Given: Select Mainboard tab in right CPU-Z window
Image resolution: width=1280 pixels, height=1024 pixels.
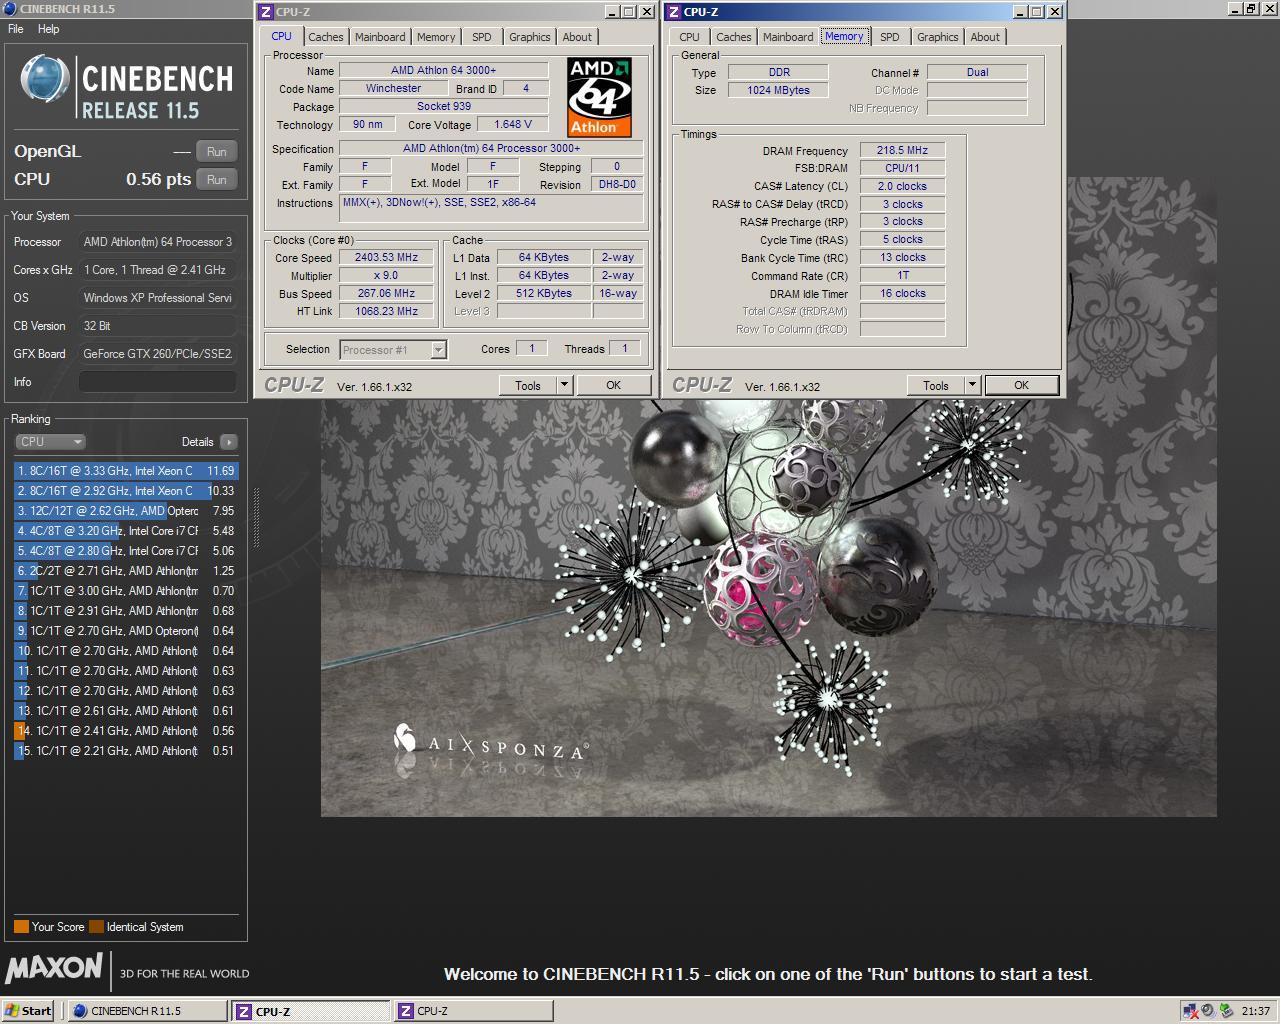Looking at the screenshot, I should (x=788, y=37).
